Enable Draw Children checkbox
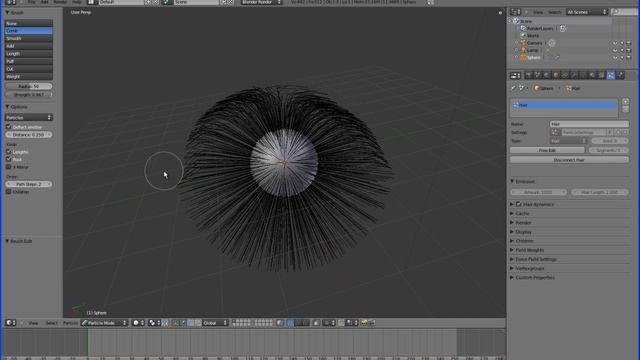This screenshot has width=640, height=360. coord(9,191)
